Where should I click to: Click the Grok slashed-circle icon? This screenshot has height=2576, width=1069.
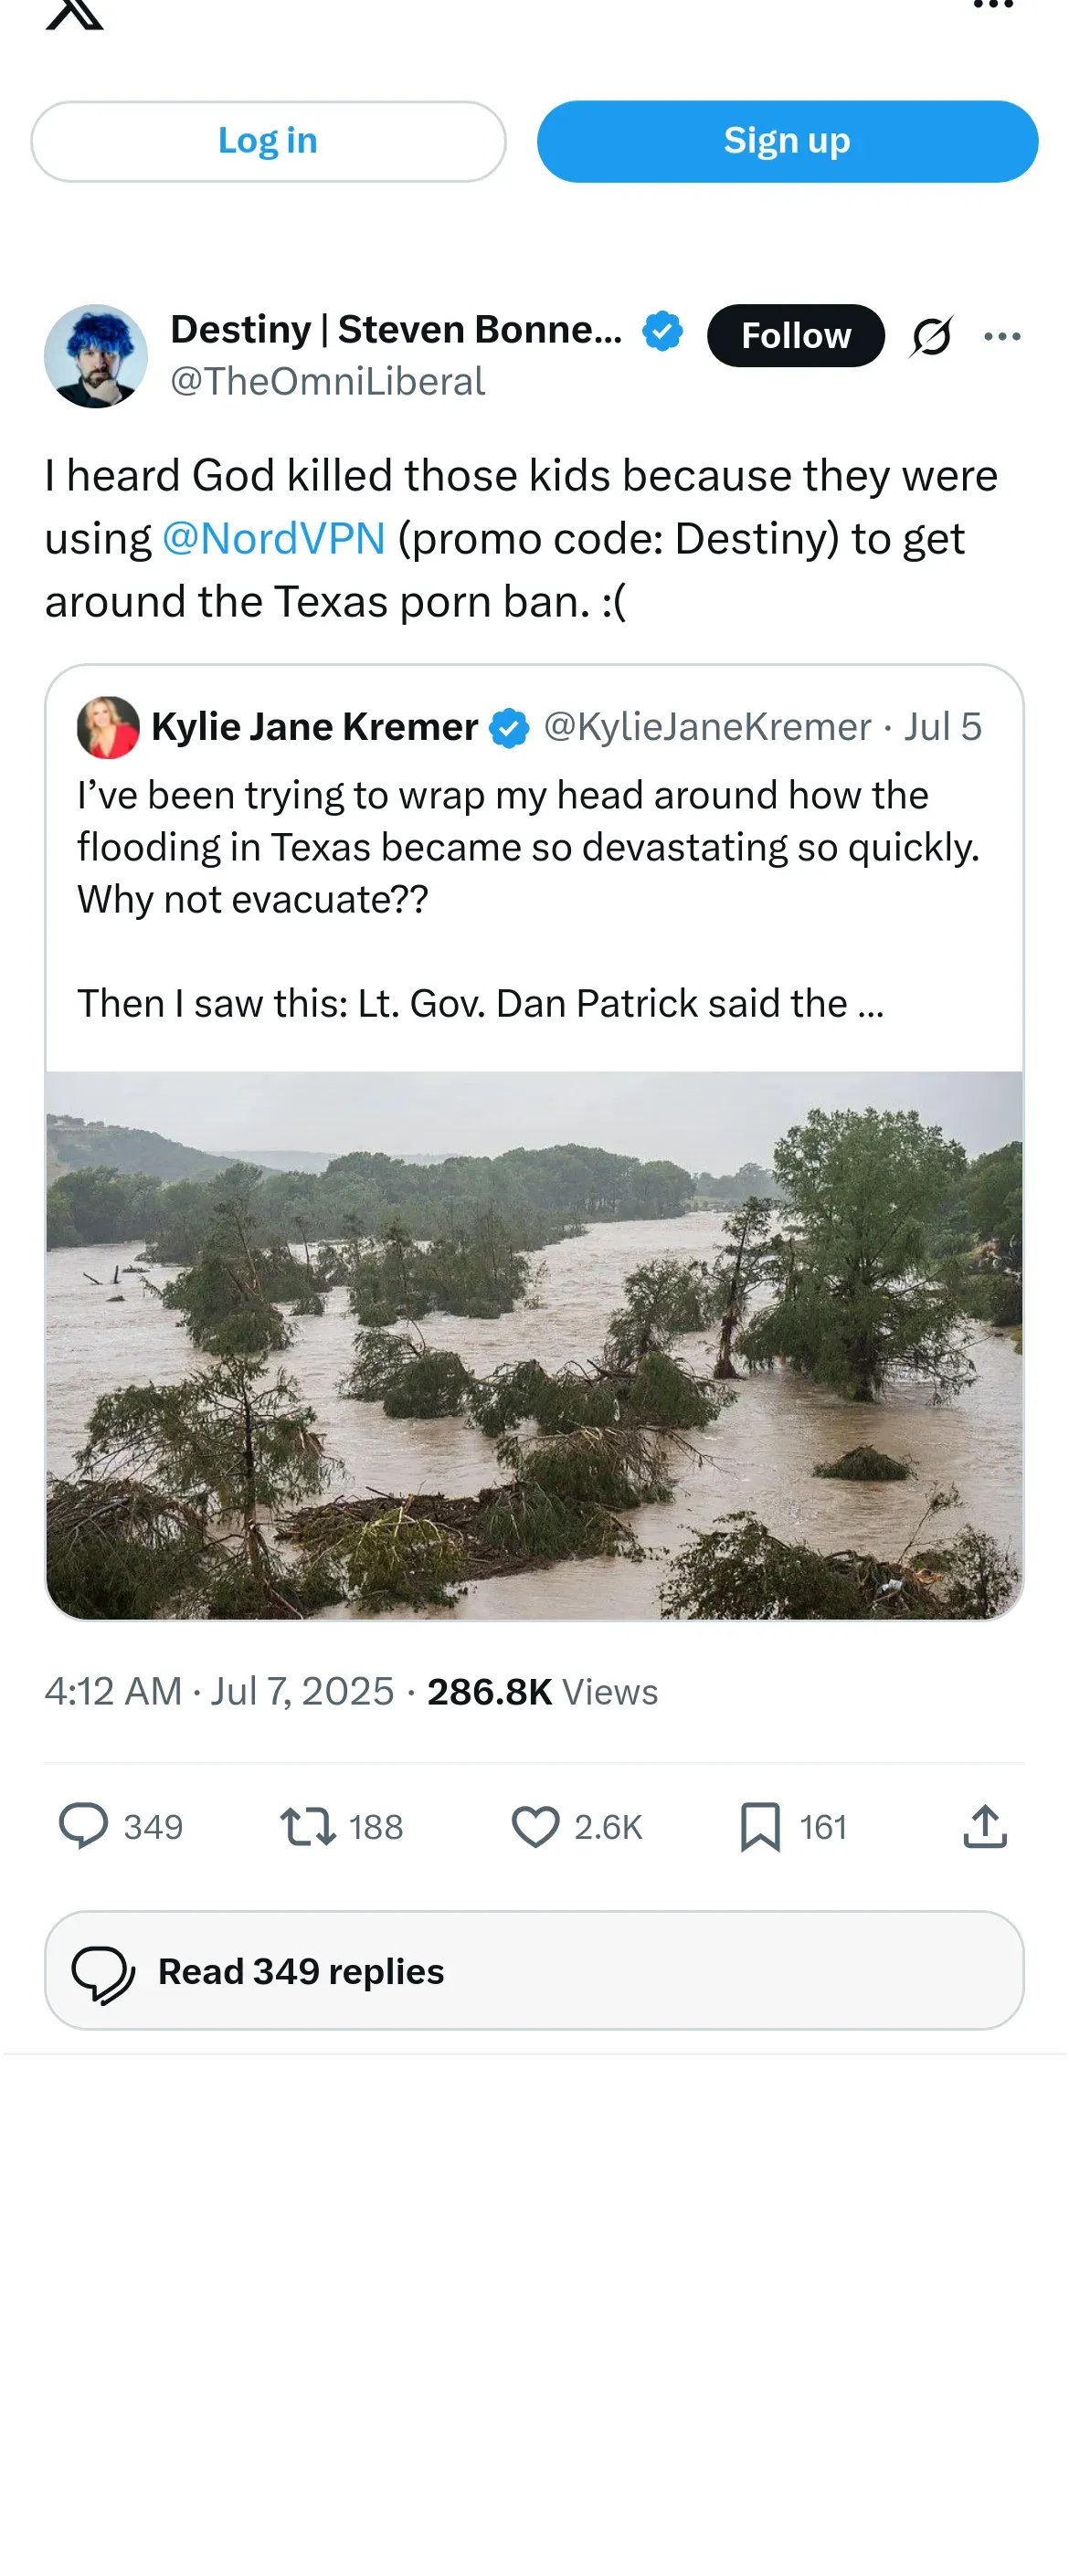click(x=931, y=336)
